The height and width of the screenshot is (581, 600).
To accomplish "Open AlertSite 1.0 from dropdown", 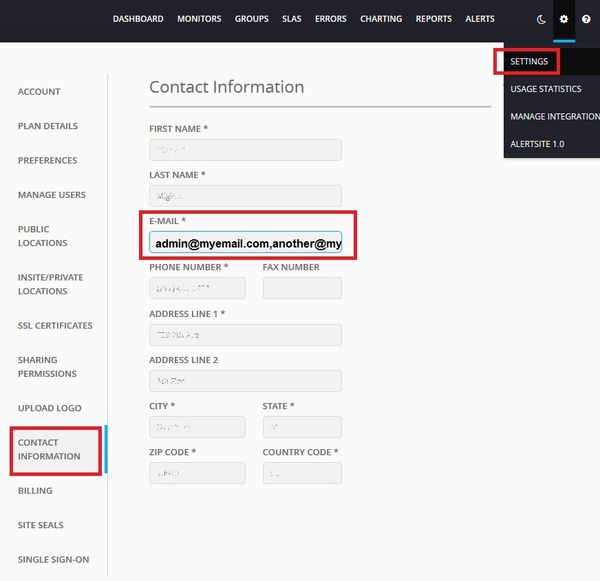I will point(537,144).
